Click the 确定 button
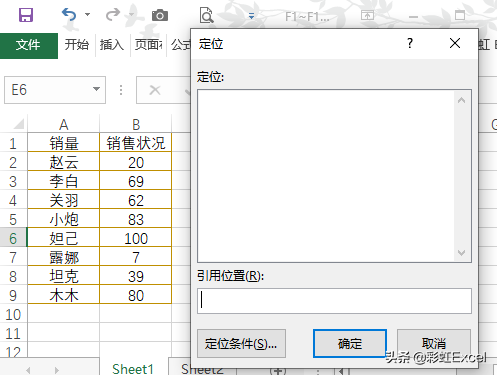The height and width of the screenshot is (375, 497). coord(350,343)
